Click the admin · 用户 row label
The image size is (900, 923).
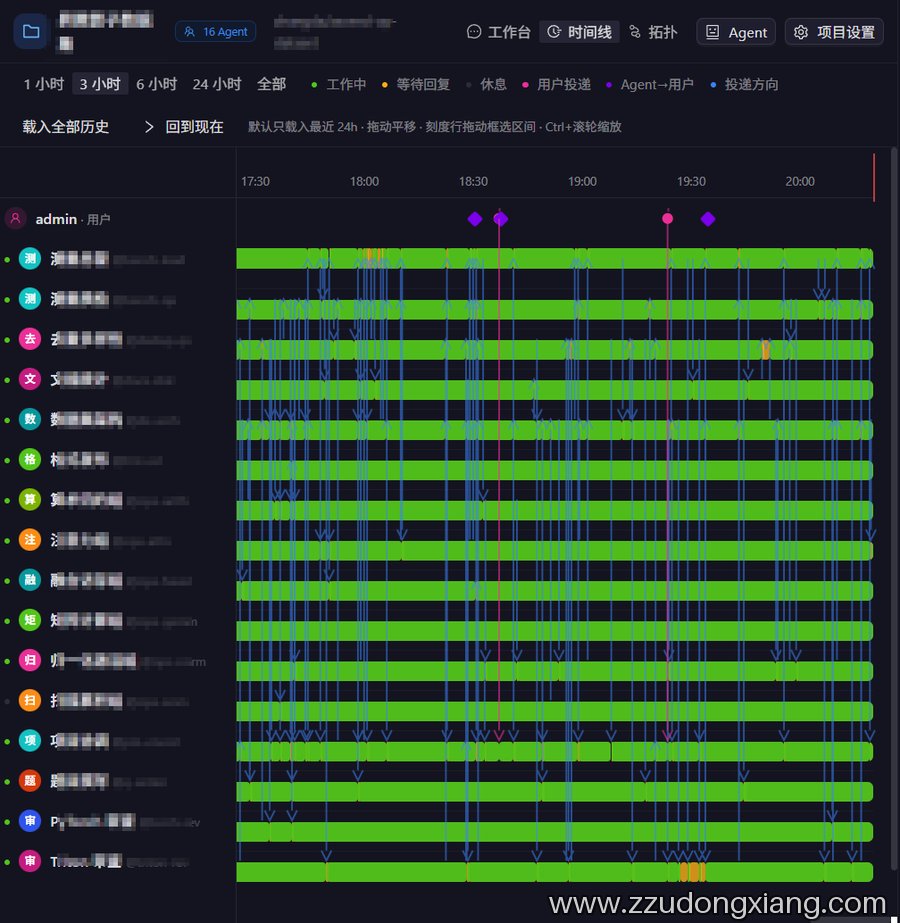(73, 220)
